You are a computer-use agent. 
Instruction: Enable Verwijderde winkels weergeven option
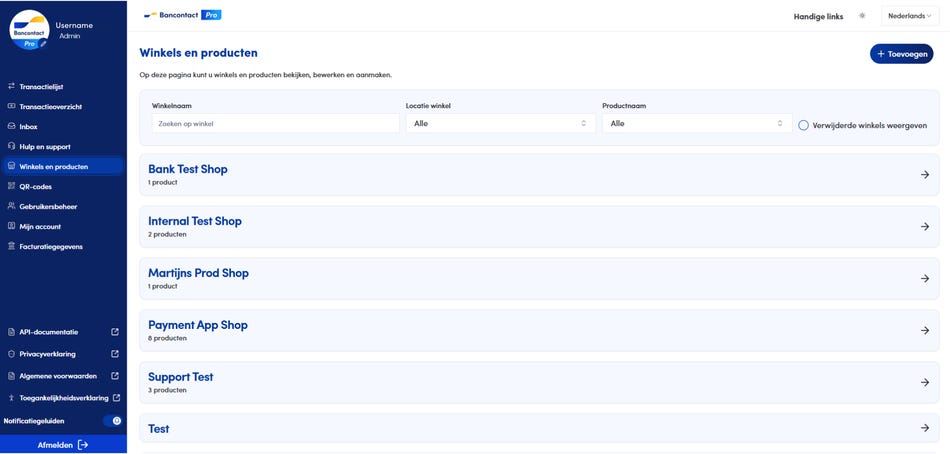coord(803,125)
